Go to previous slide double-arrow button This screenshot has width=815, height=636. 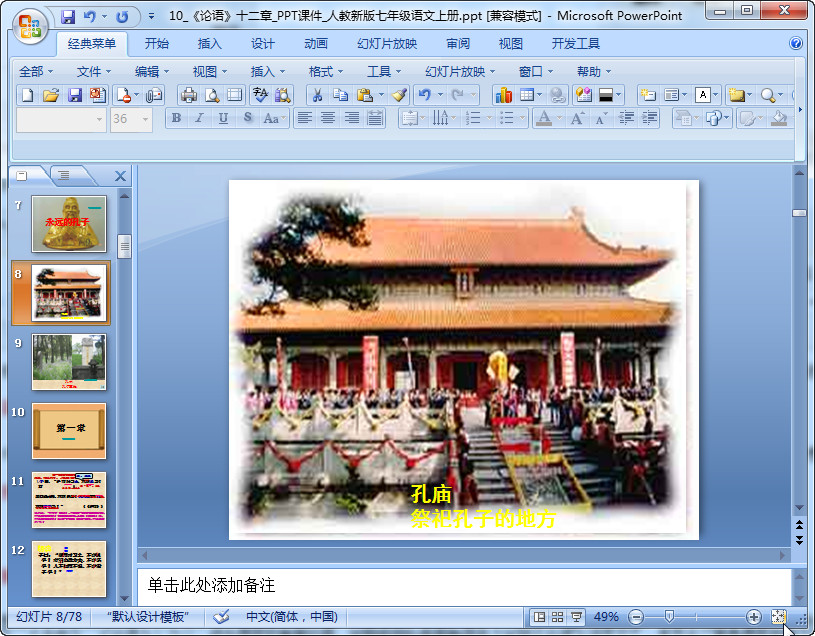click(x=799, y=525)
